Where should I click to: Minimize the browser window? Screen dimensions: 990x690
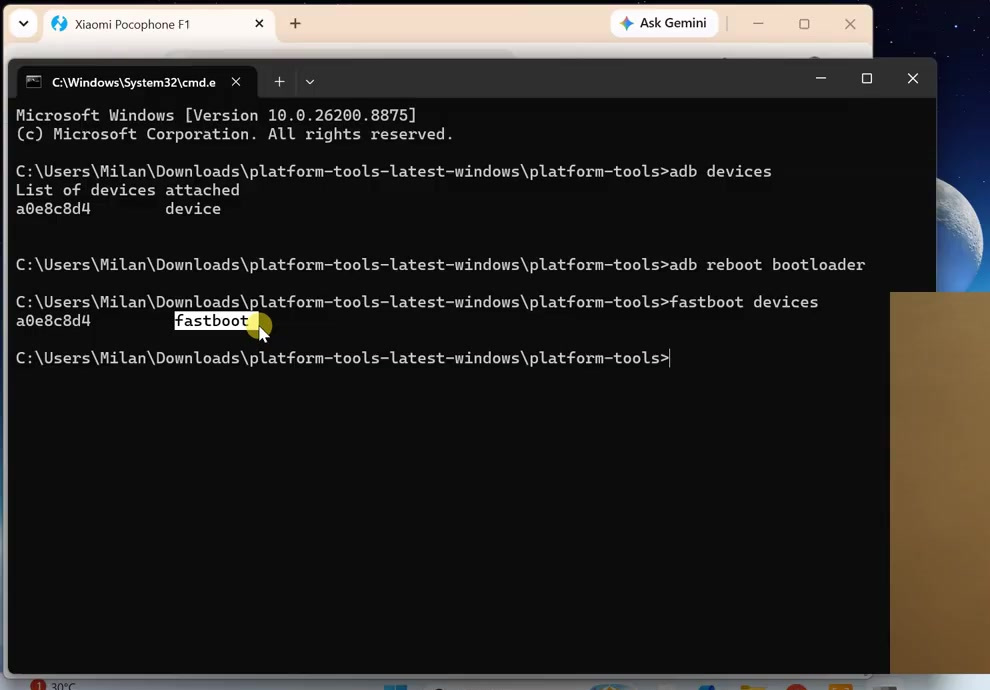[x=758, y=24]
